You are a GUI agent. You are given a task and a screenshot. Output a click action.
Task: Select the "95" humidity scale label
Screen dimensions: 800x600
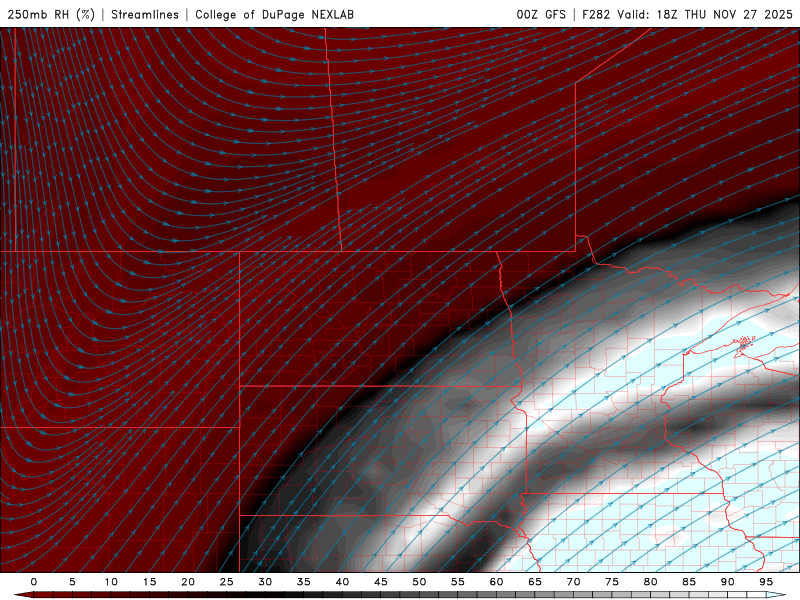click(x=766, y=582)
